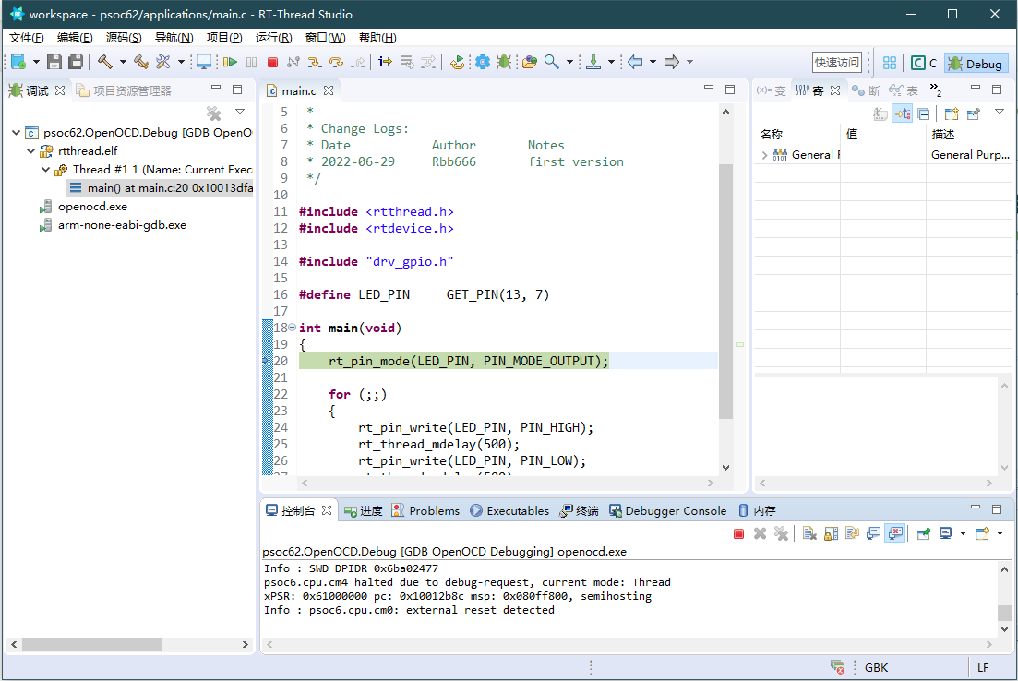Click the Save file icon
The height and width of the screenshot is (681, 1018).
55,62
